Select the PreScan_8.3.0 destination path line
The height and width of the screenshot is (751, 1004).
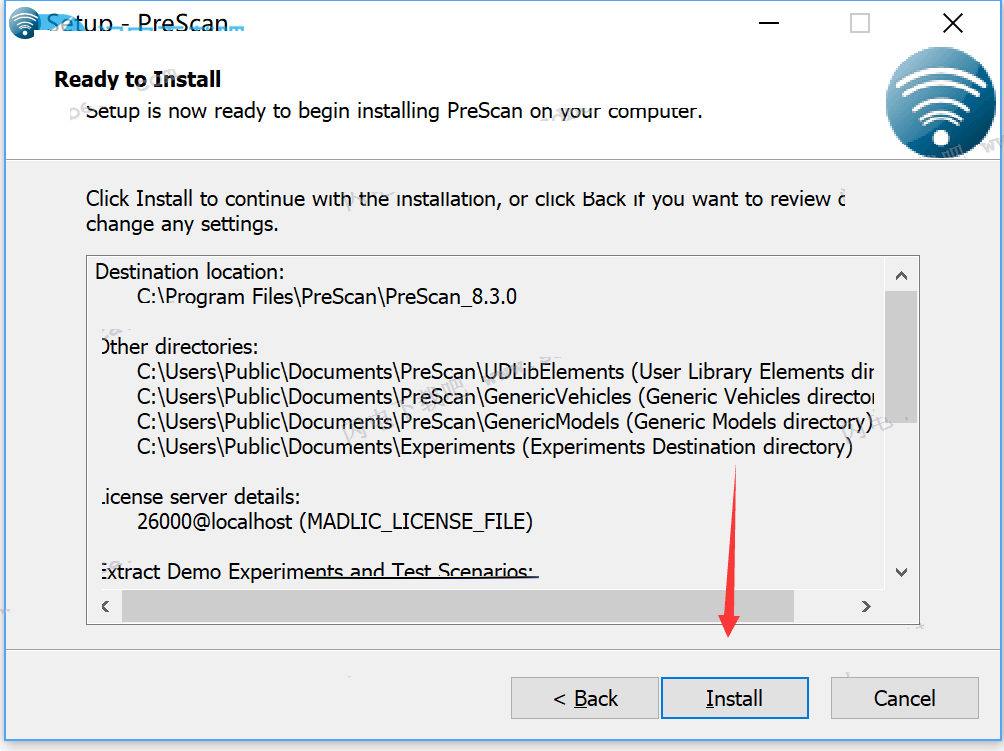click(x=327, y=297)
